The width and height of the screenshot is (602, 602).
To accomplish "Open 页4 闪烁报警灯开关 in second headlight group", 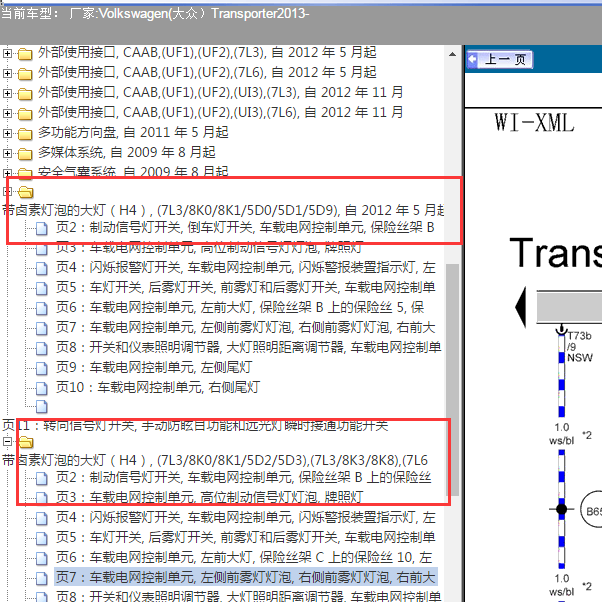I will [x=245, y=517].
